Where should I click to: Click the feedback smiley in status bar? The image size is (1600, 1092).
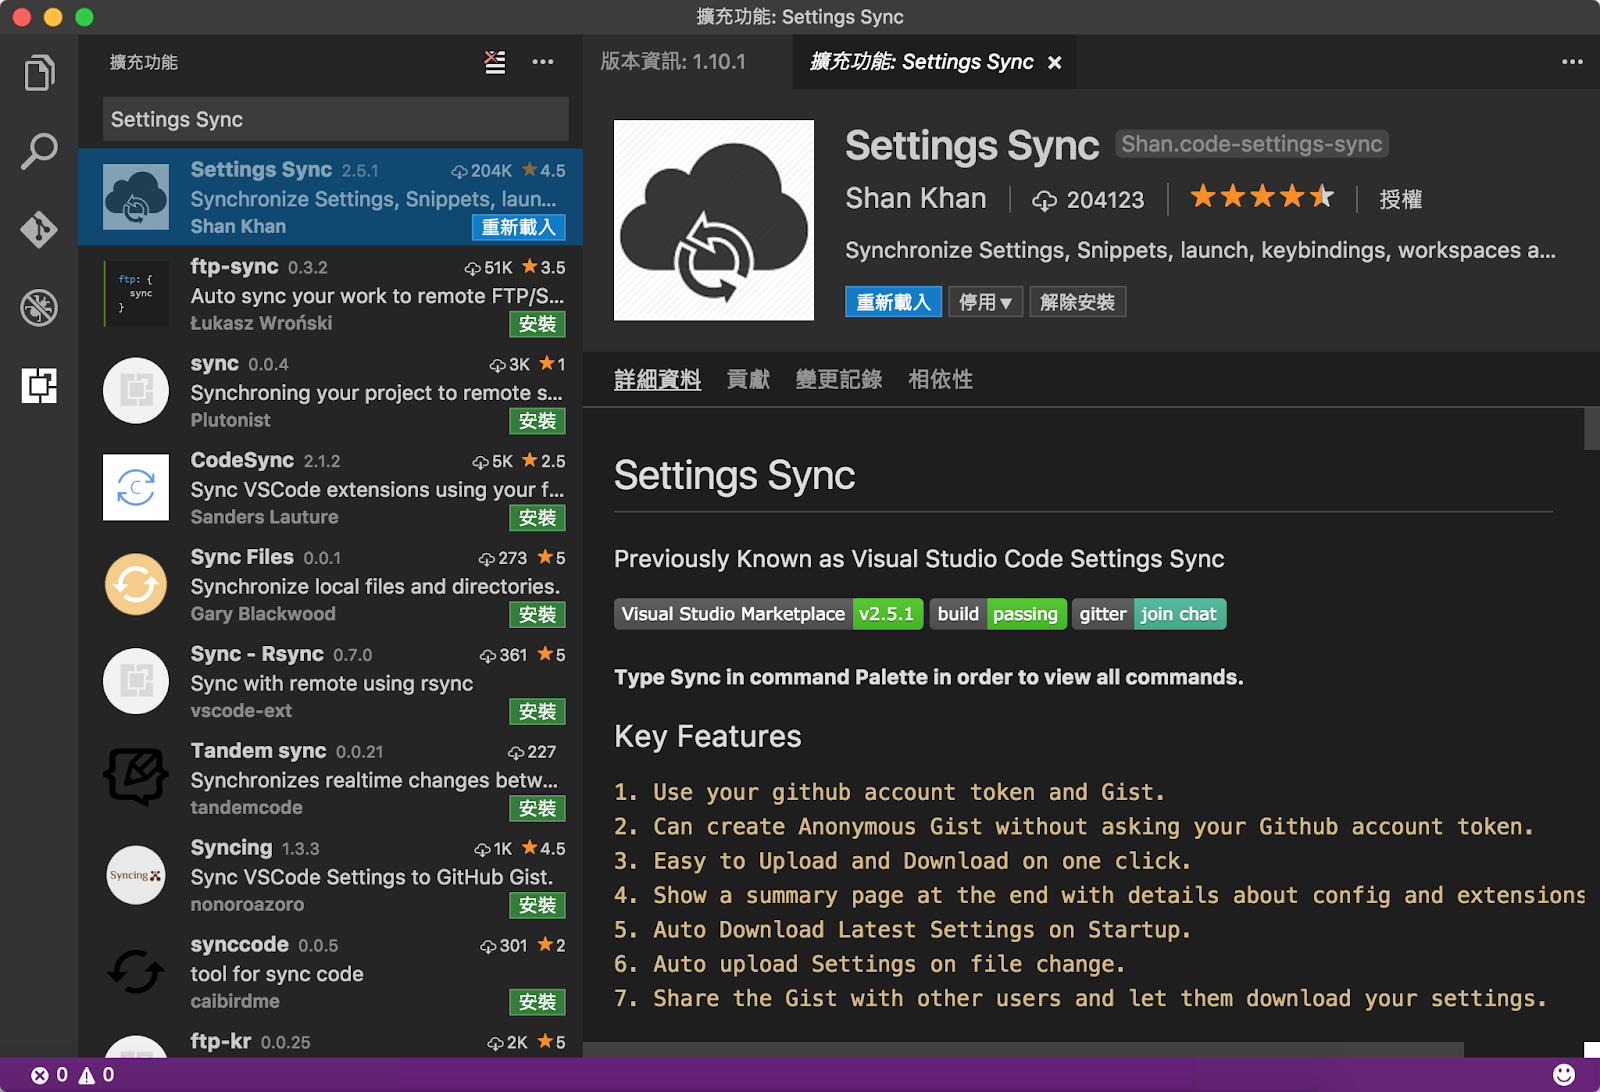coord(1564,1075)
